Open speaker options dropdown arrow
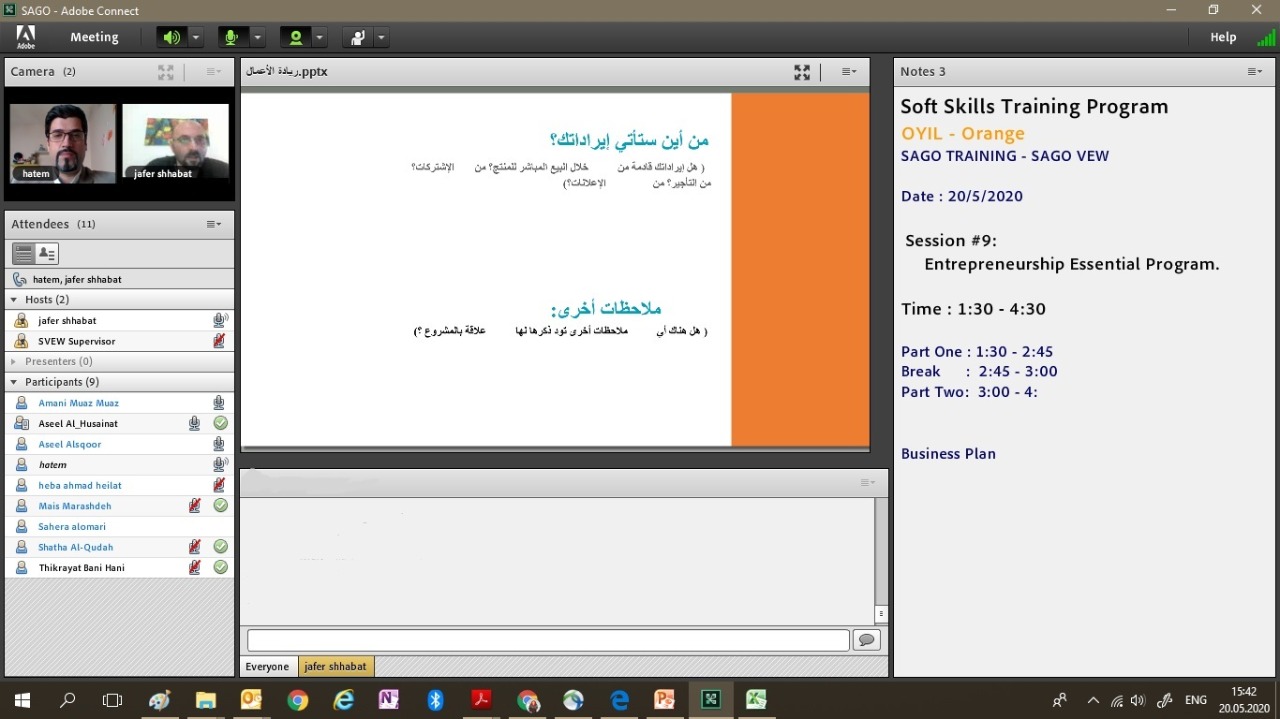This screenshot has height=719, width=1280. click(196, 38)
